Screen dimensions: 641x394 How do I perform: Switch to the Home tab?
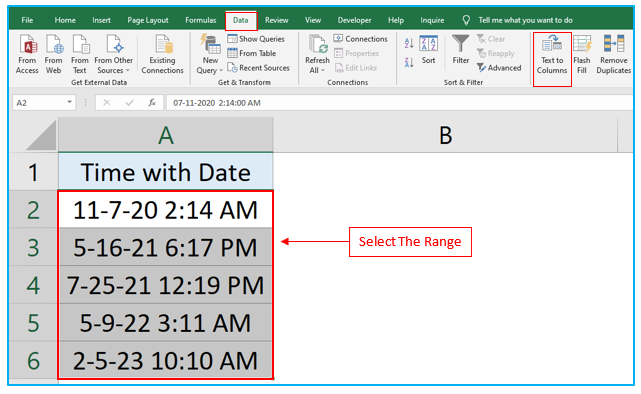(x=65, y=20)
